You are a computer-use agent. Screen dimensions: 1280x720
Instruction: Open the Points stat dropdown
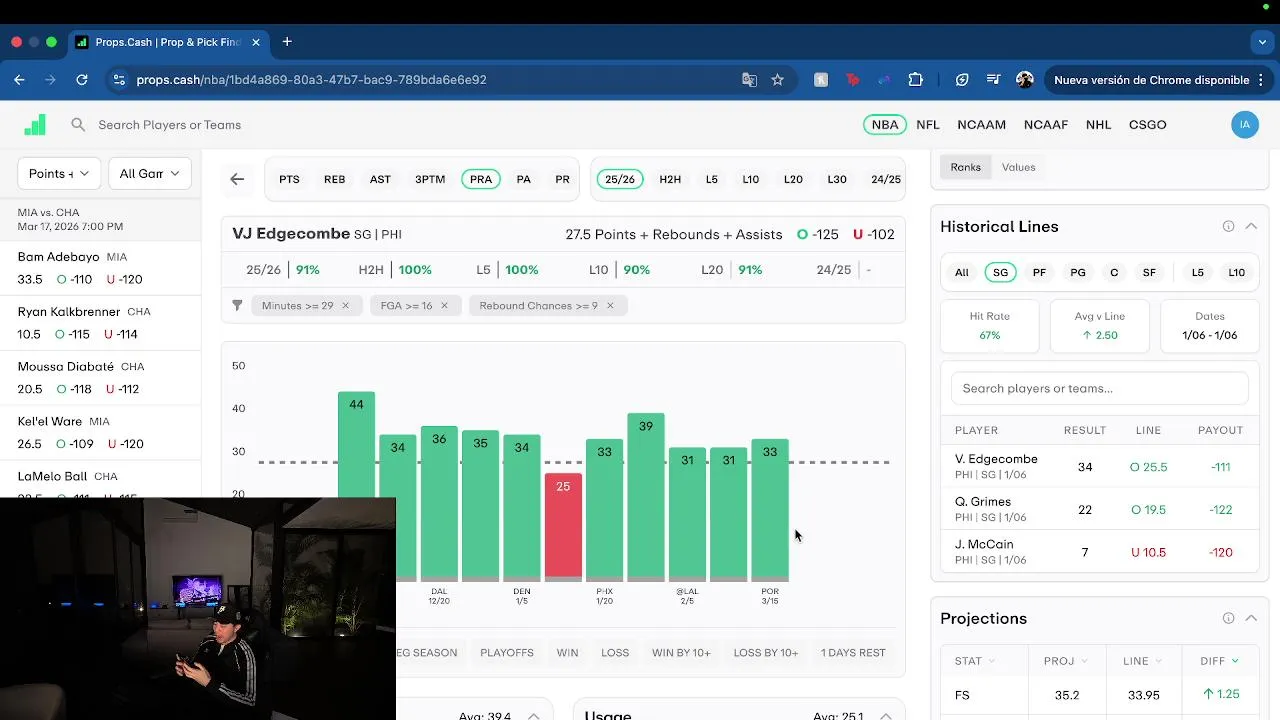59,173
